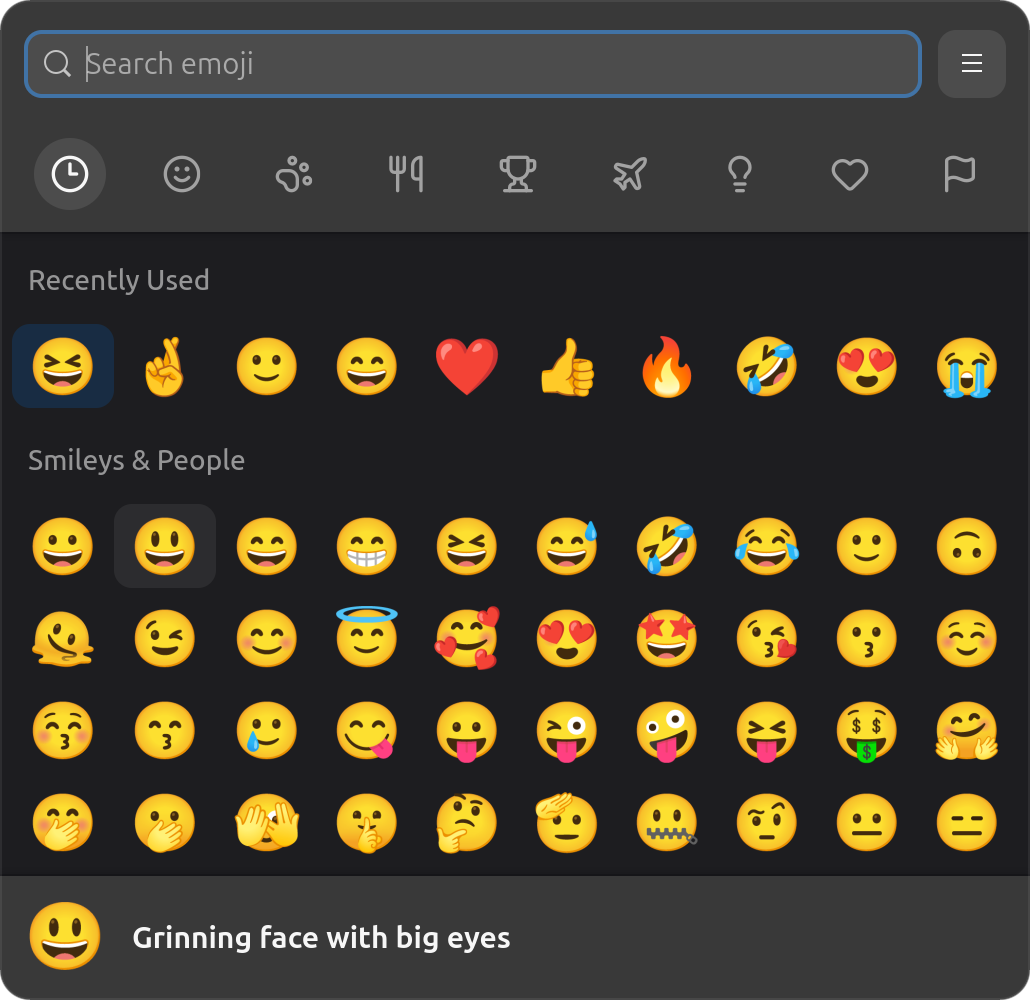This screenshot has width=1030, height=1000.
Task: Open the hamburger menu button
Action: click(x=972, y=64)
